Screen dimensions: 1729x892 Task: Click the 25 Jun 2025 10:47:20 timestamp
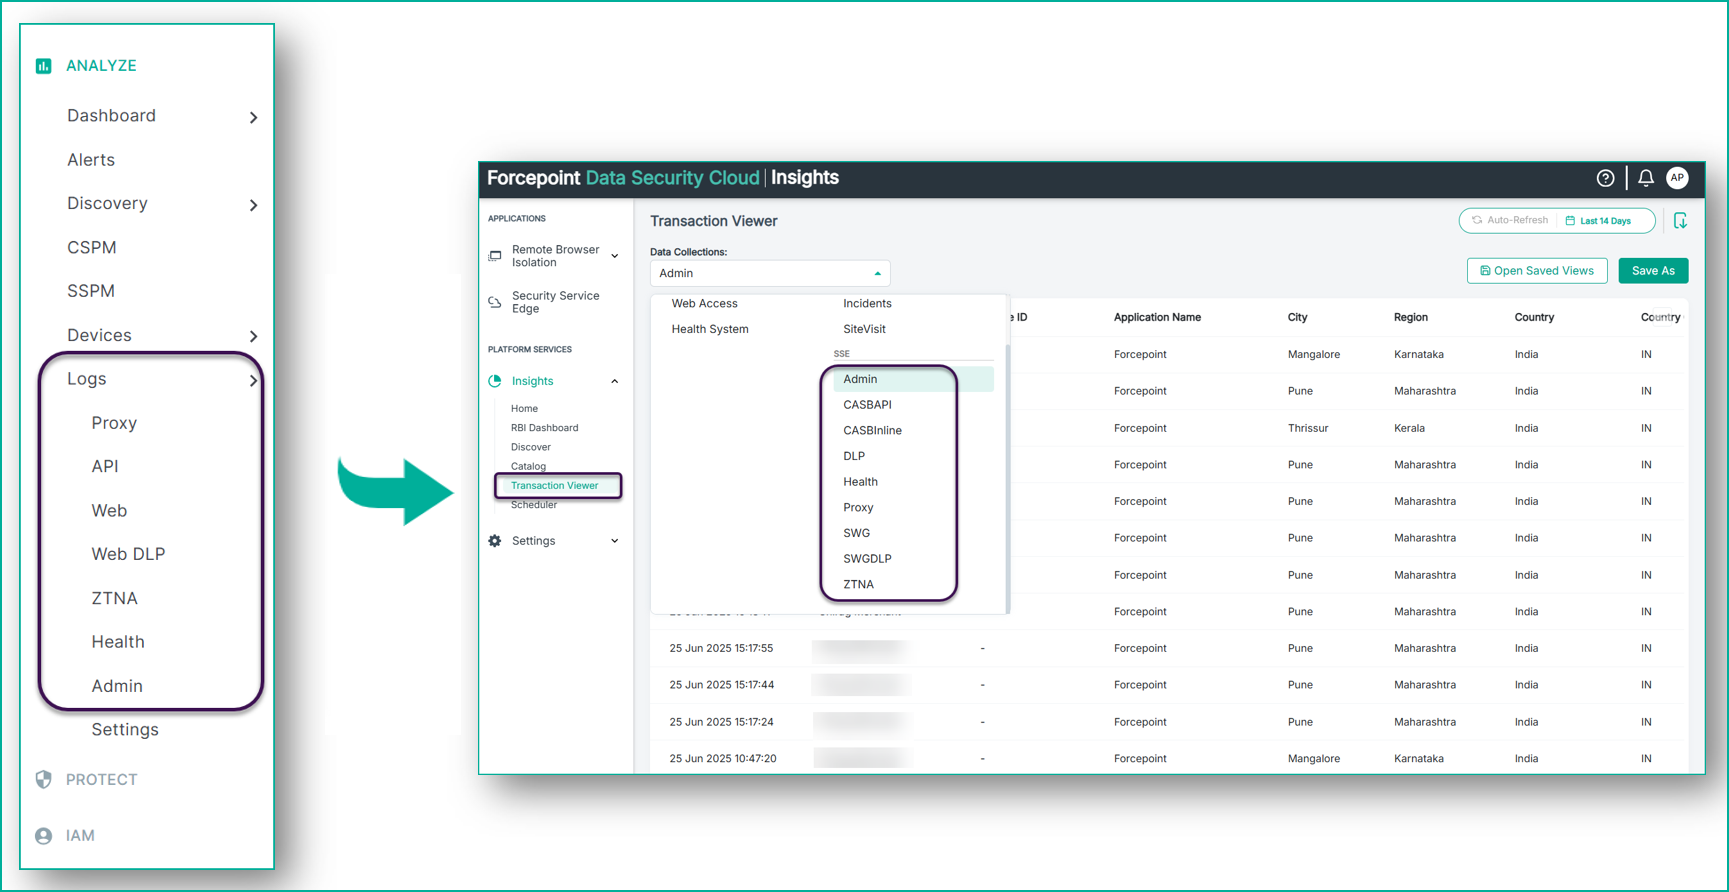point(723,759)
